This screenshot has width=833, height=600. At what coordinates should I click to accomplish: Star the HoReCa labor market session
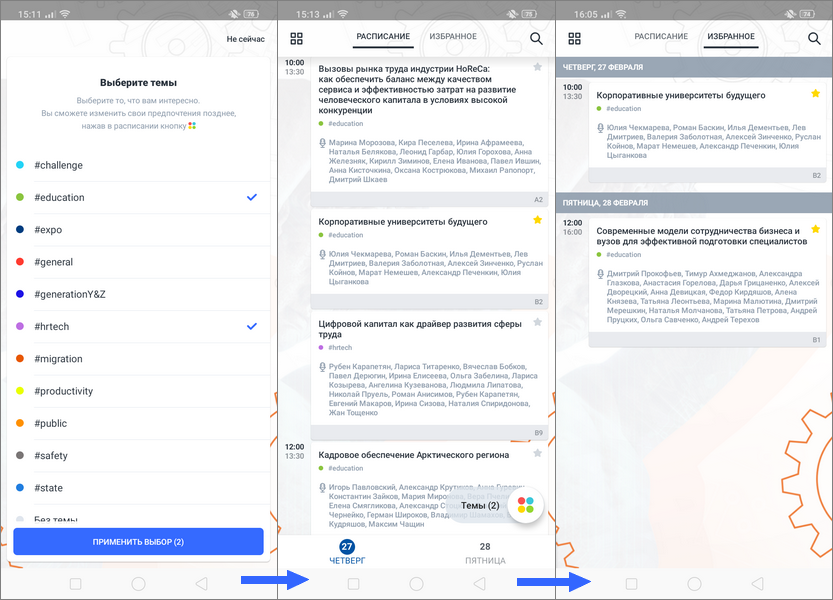pos(538,67)
